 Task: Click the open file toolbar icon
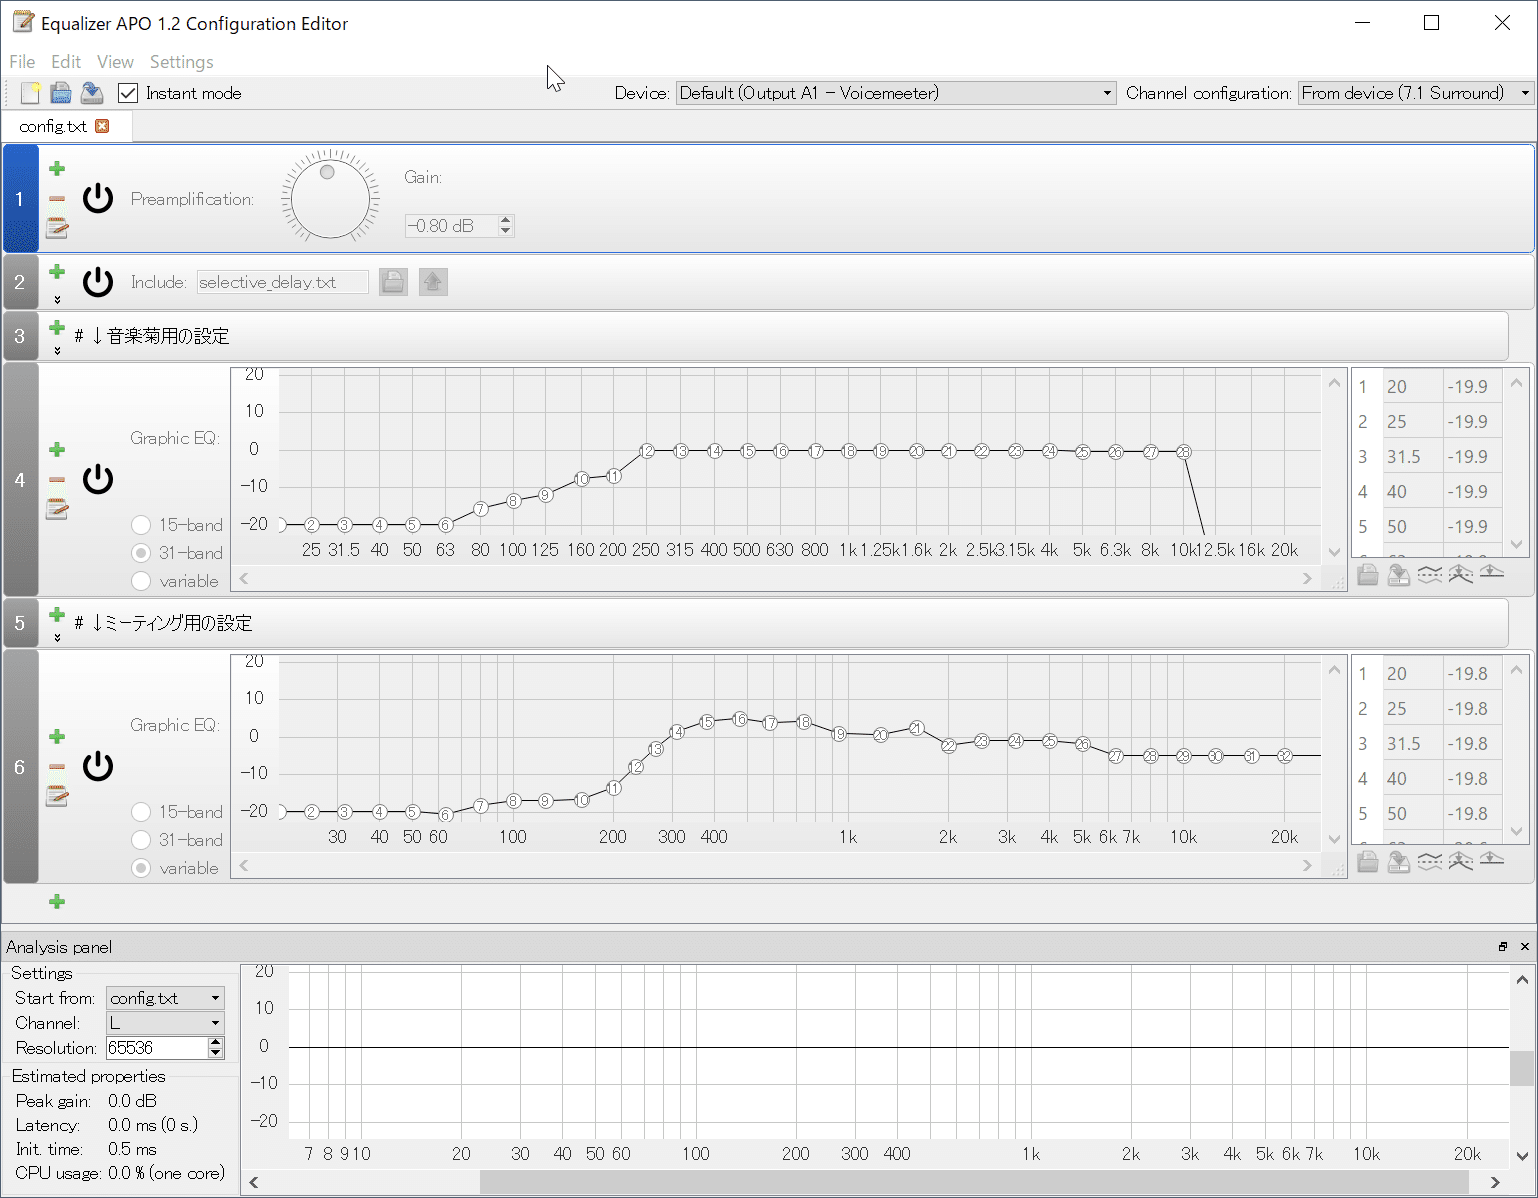click(x=61, y=93)
